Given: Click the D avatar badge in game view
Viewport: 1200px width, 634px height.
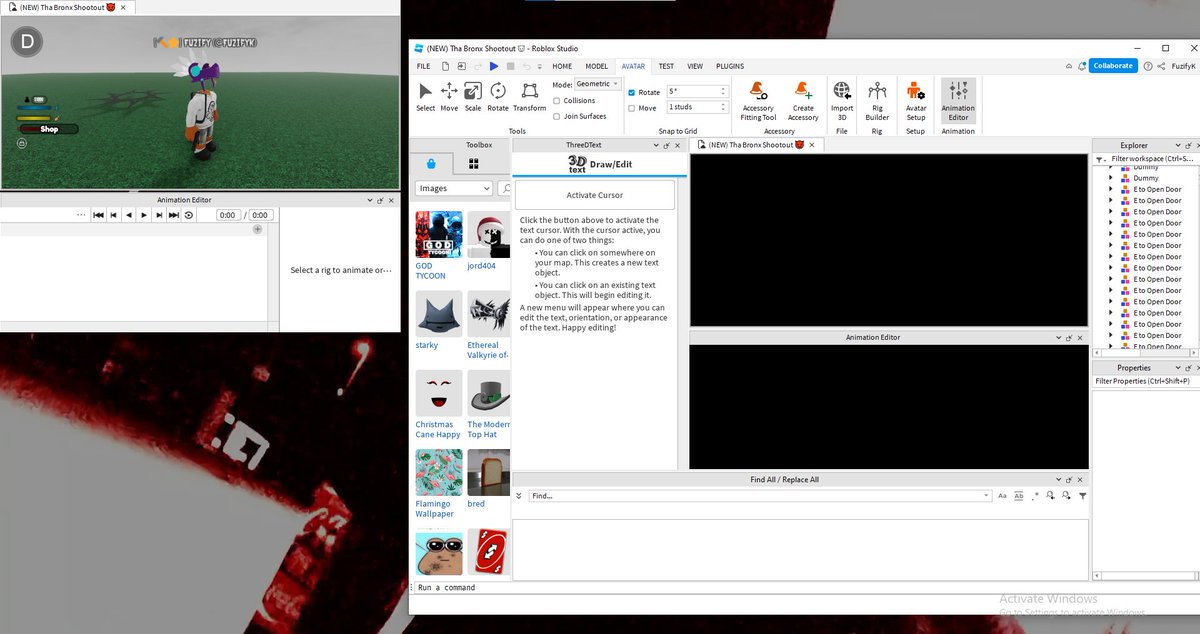Looking at the screenshot, I should 26,42.
